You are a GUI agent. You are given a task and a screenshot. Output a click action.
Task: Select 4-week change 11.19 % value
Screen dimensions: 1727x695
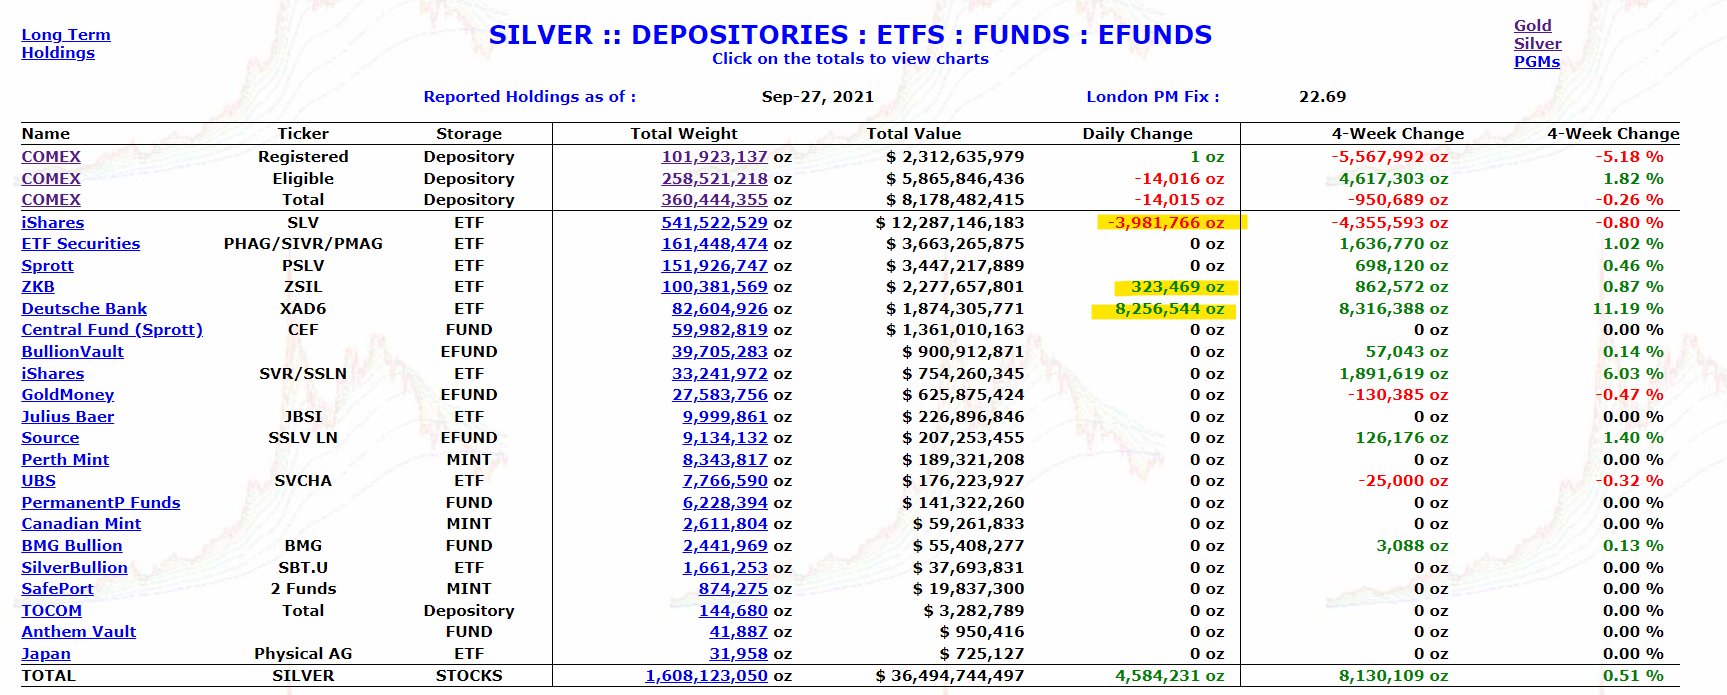coord(1628,309)
